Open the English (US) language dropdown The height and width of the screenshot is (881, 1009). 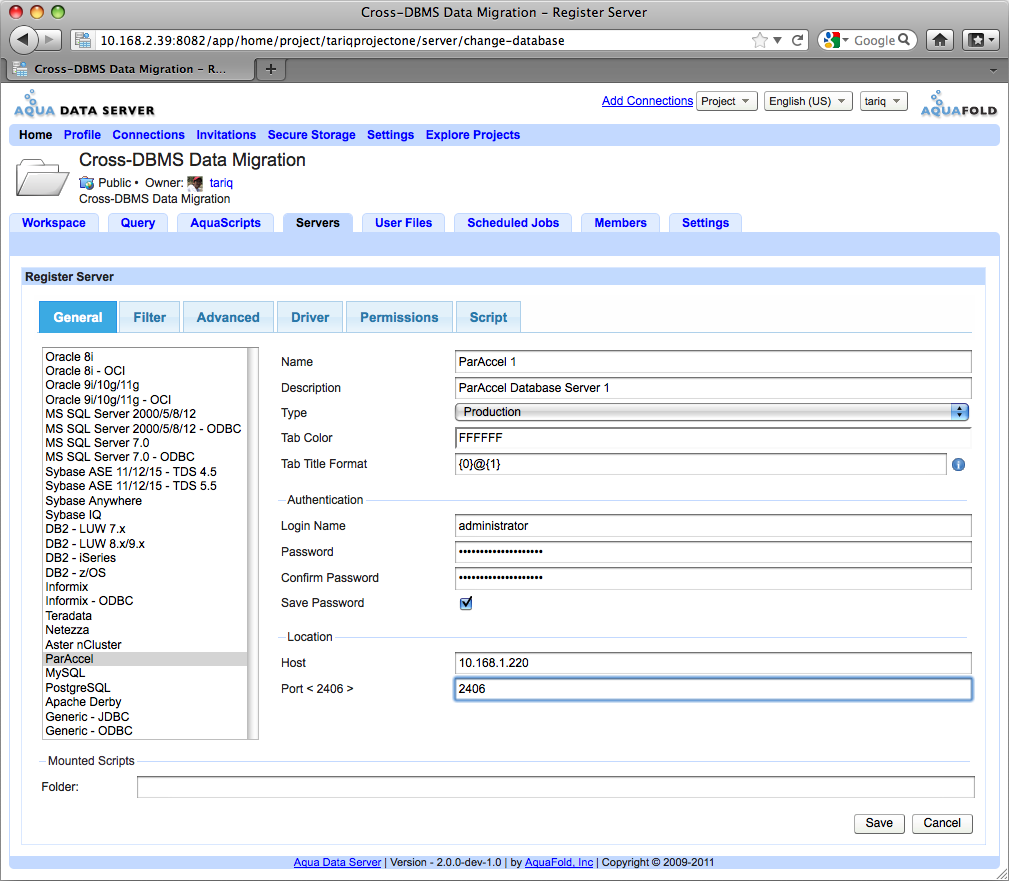808,101
